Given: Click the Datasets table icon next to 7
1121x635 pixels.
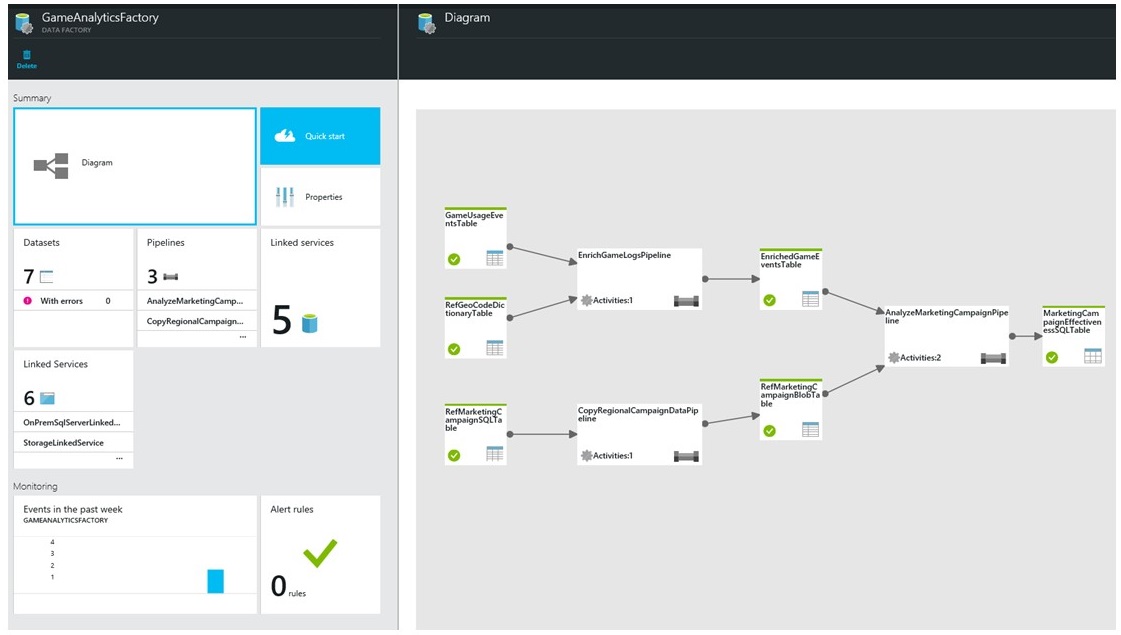Looking at the screenshot, I should coord(46,277).
